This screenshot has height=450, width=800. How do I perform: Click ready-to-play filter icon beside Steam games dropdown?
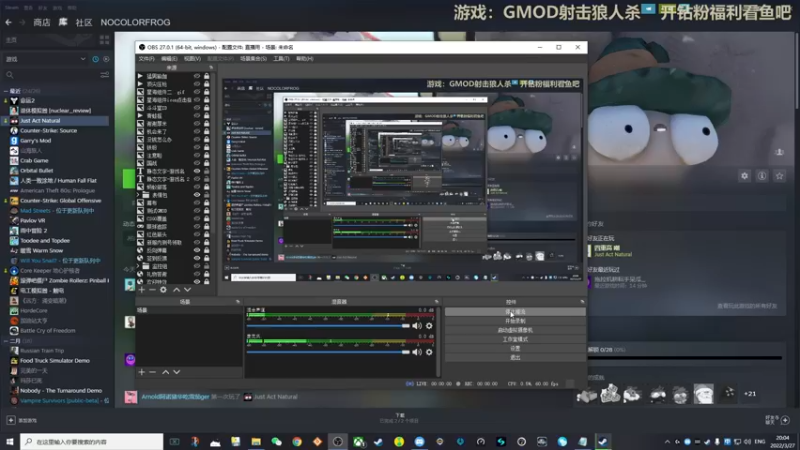[106, 59]
